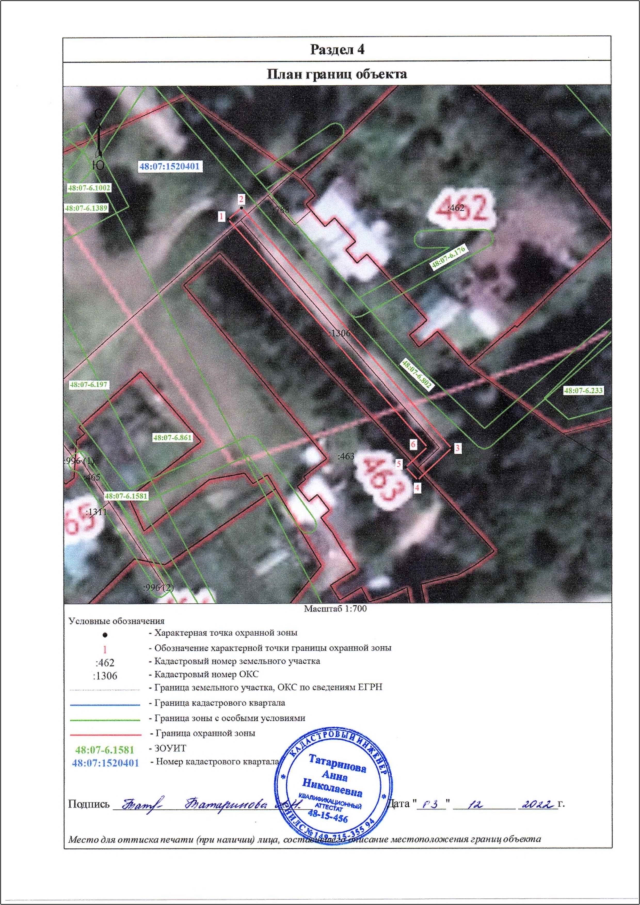Click 'Обозначение характерной точки границы охранной зоны' entry

coord(271,648)
